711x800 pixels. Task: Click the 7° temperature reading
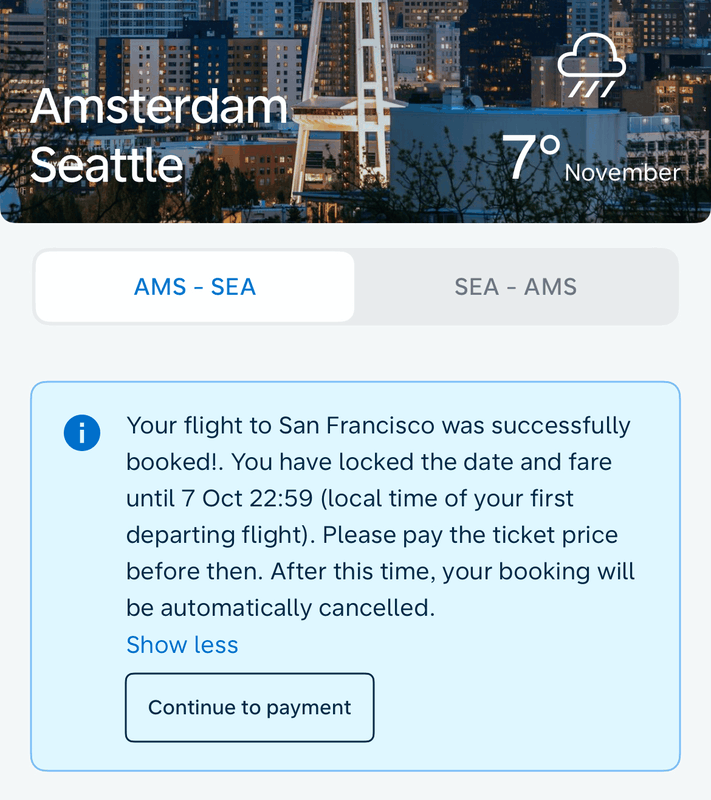tap(529, 160)
